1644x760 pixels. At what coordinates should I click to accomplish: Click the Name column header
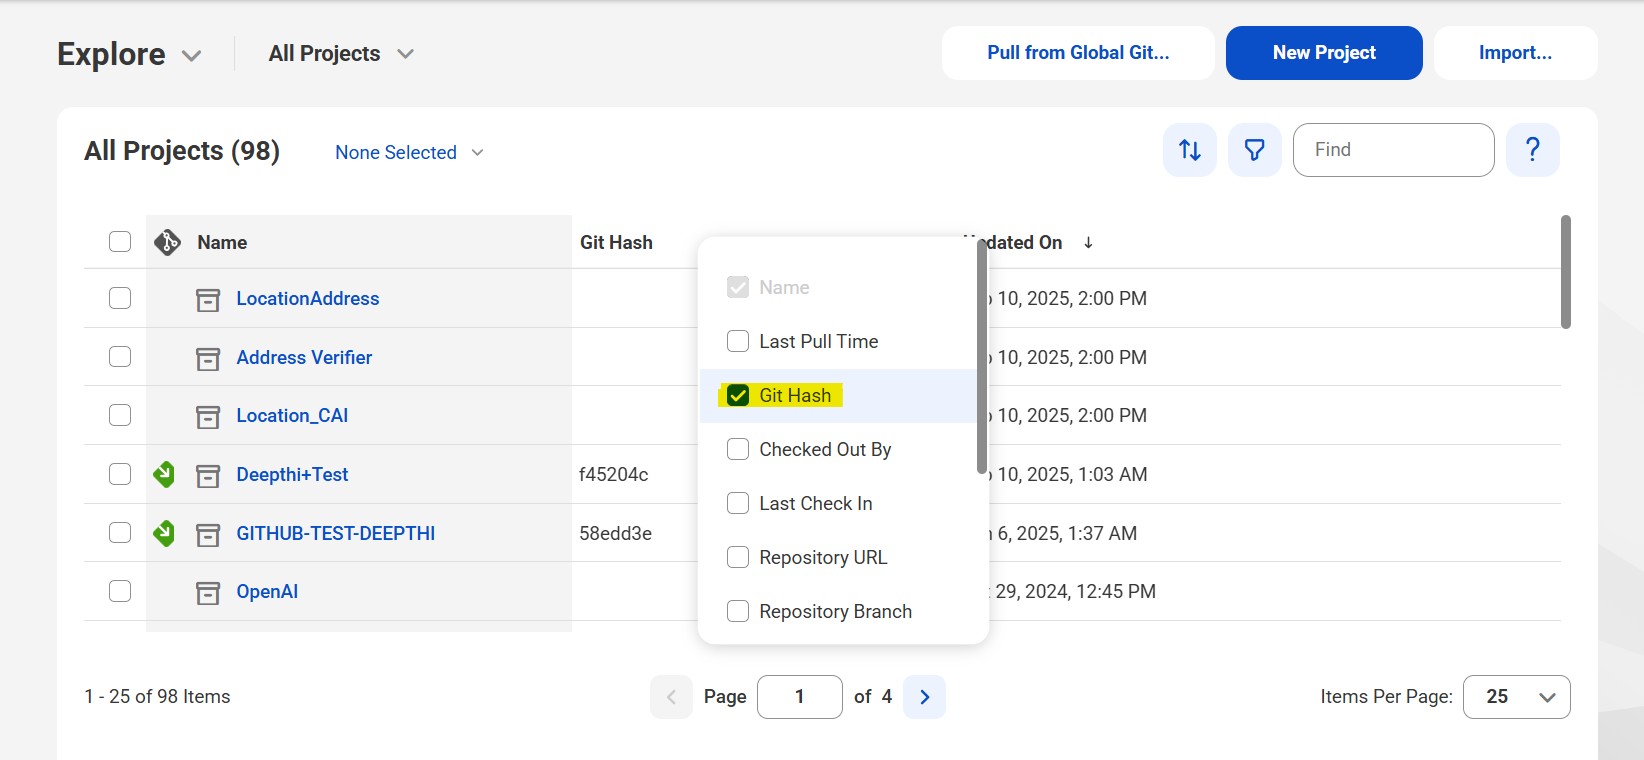pyautogui.click(x=222, y=243)
